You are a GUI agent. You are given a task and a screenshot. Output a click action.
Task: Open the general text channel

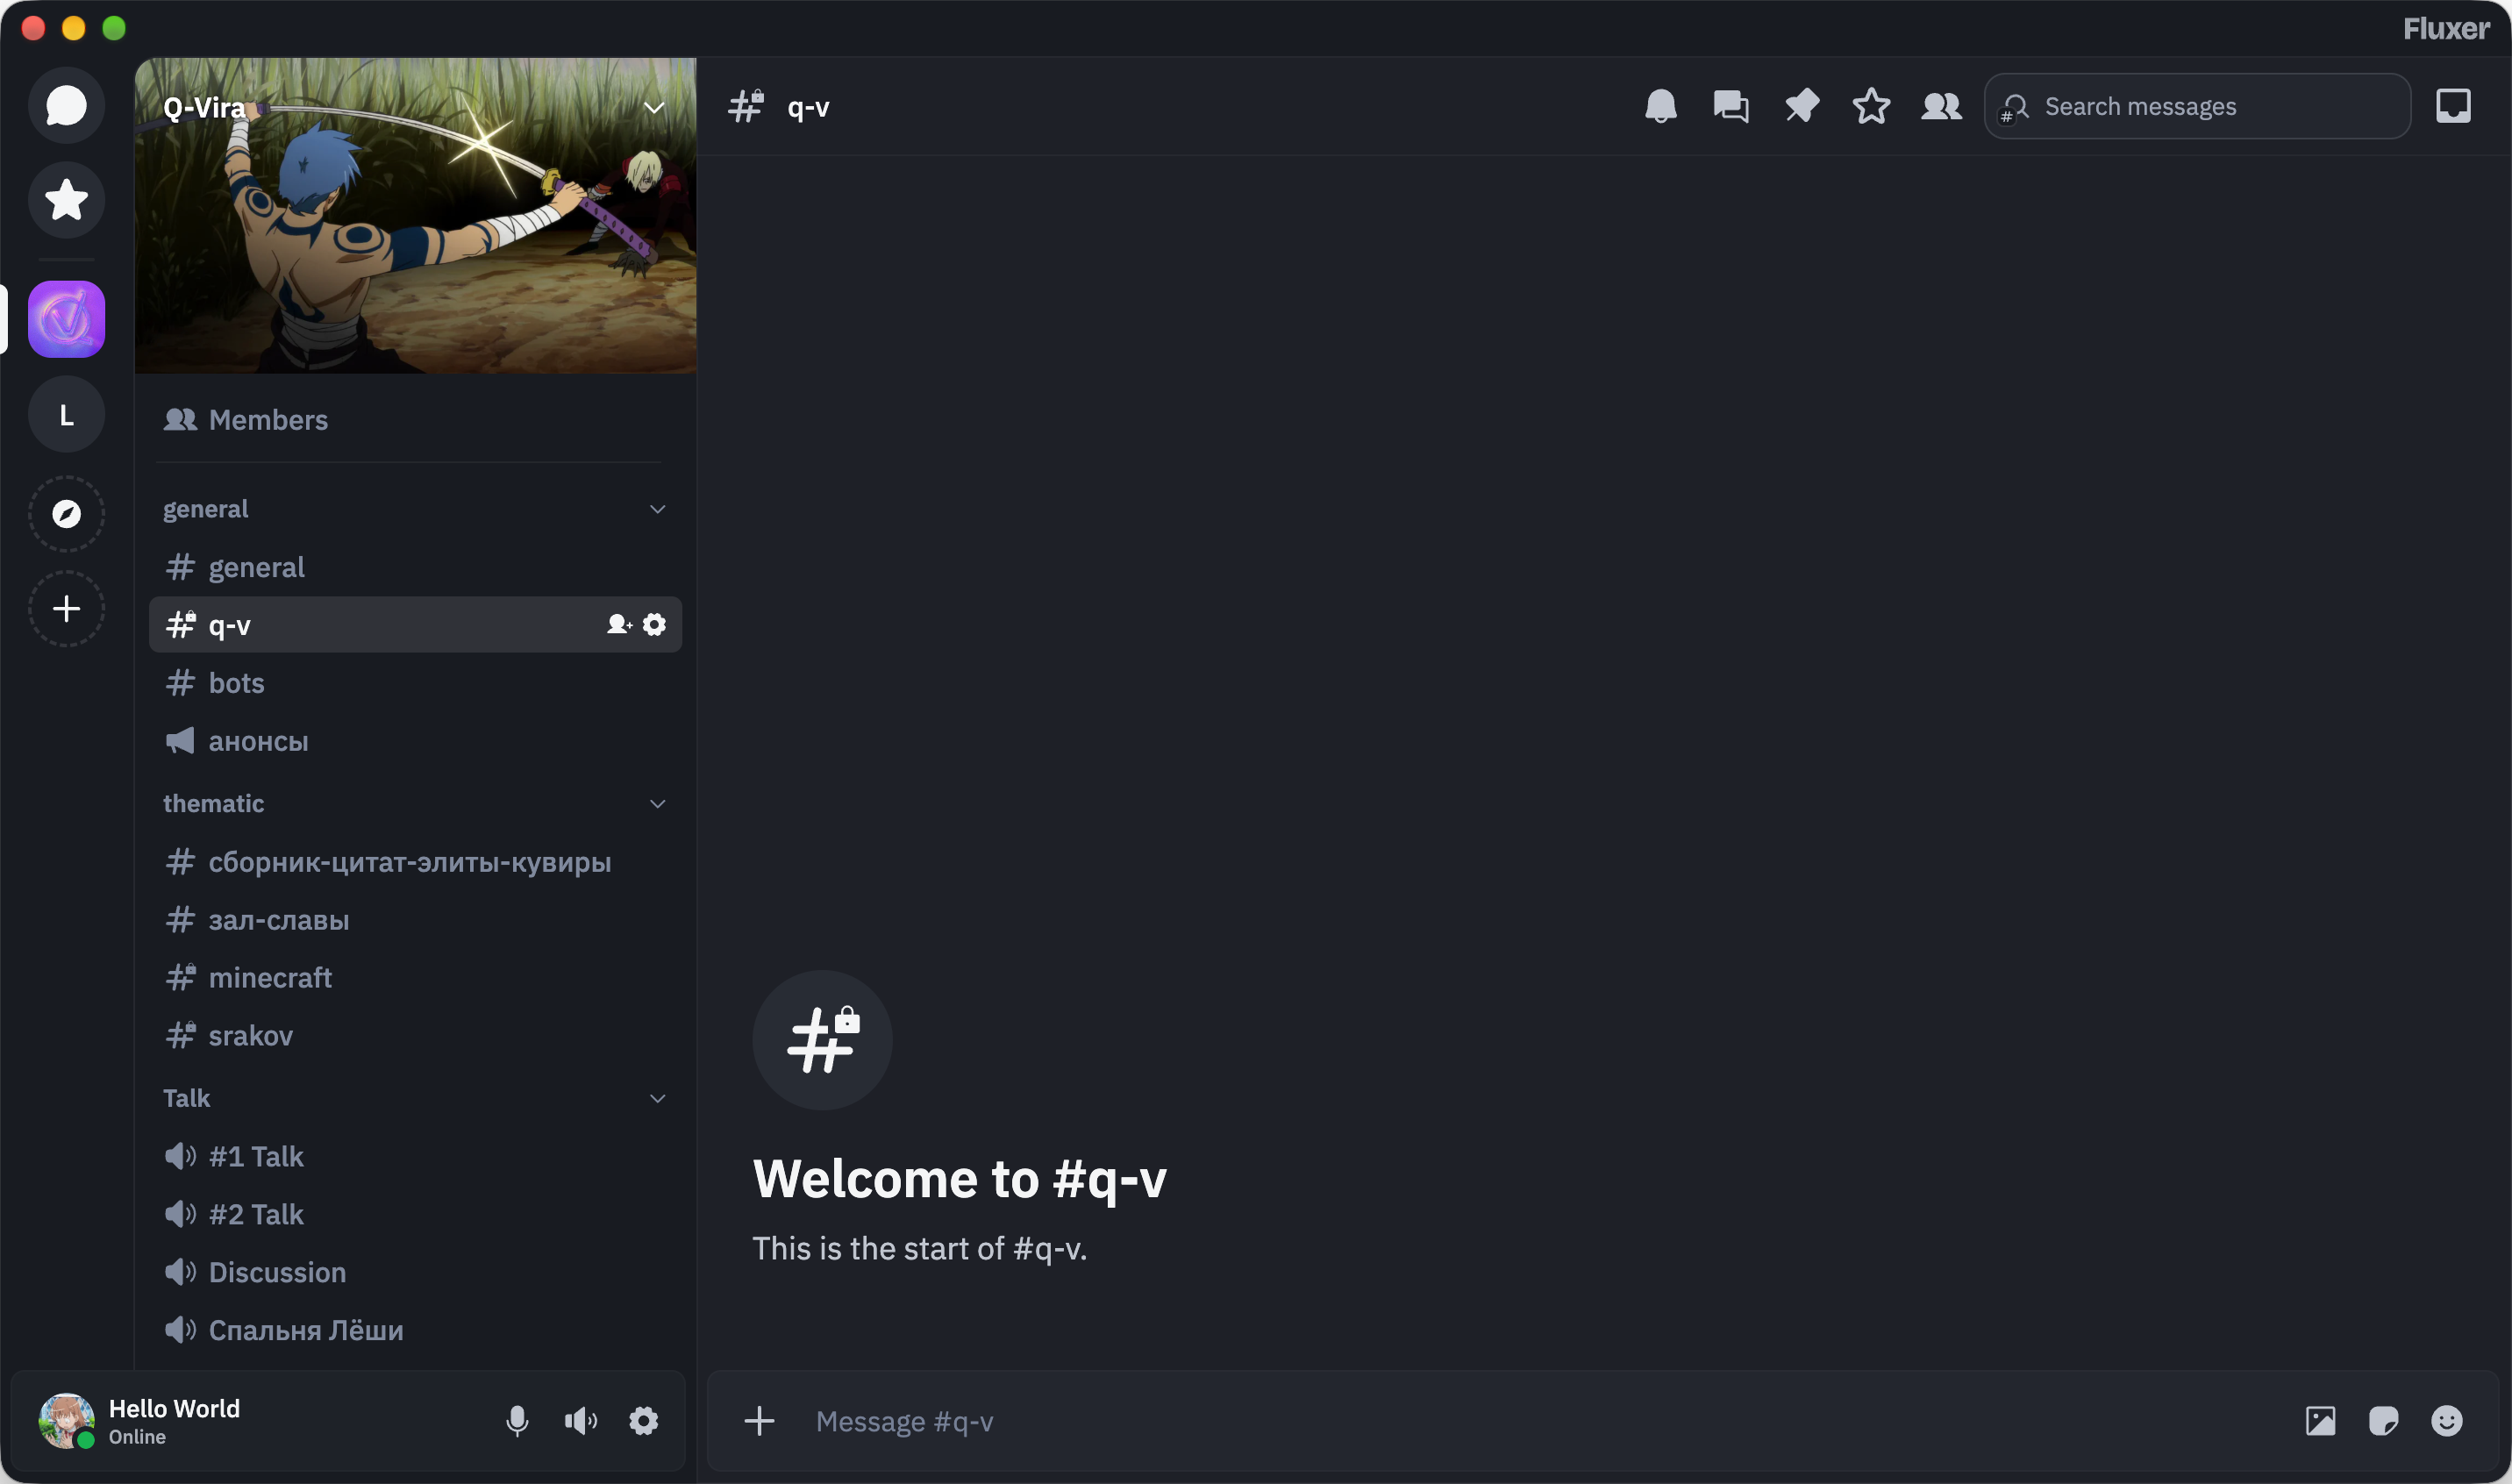(x=415, y=567)
